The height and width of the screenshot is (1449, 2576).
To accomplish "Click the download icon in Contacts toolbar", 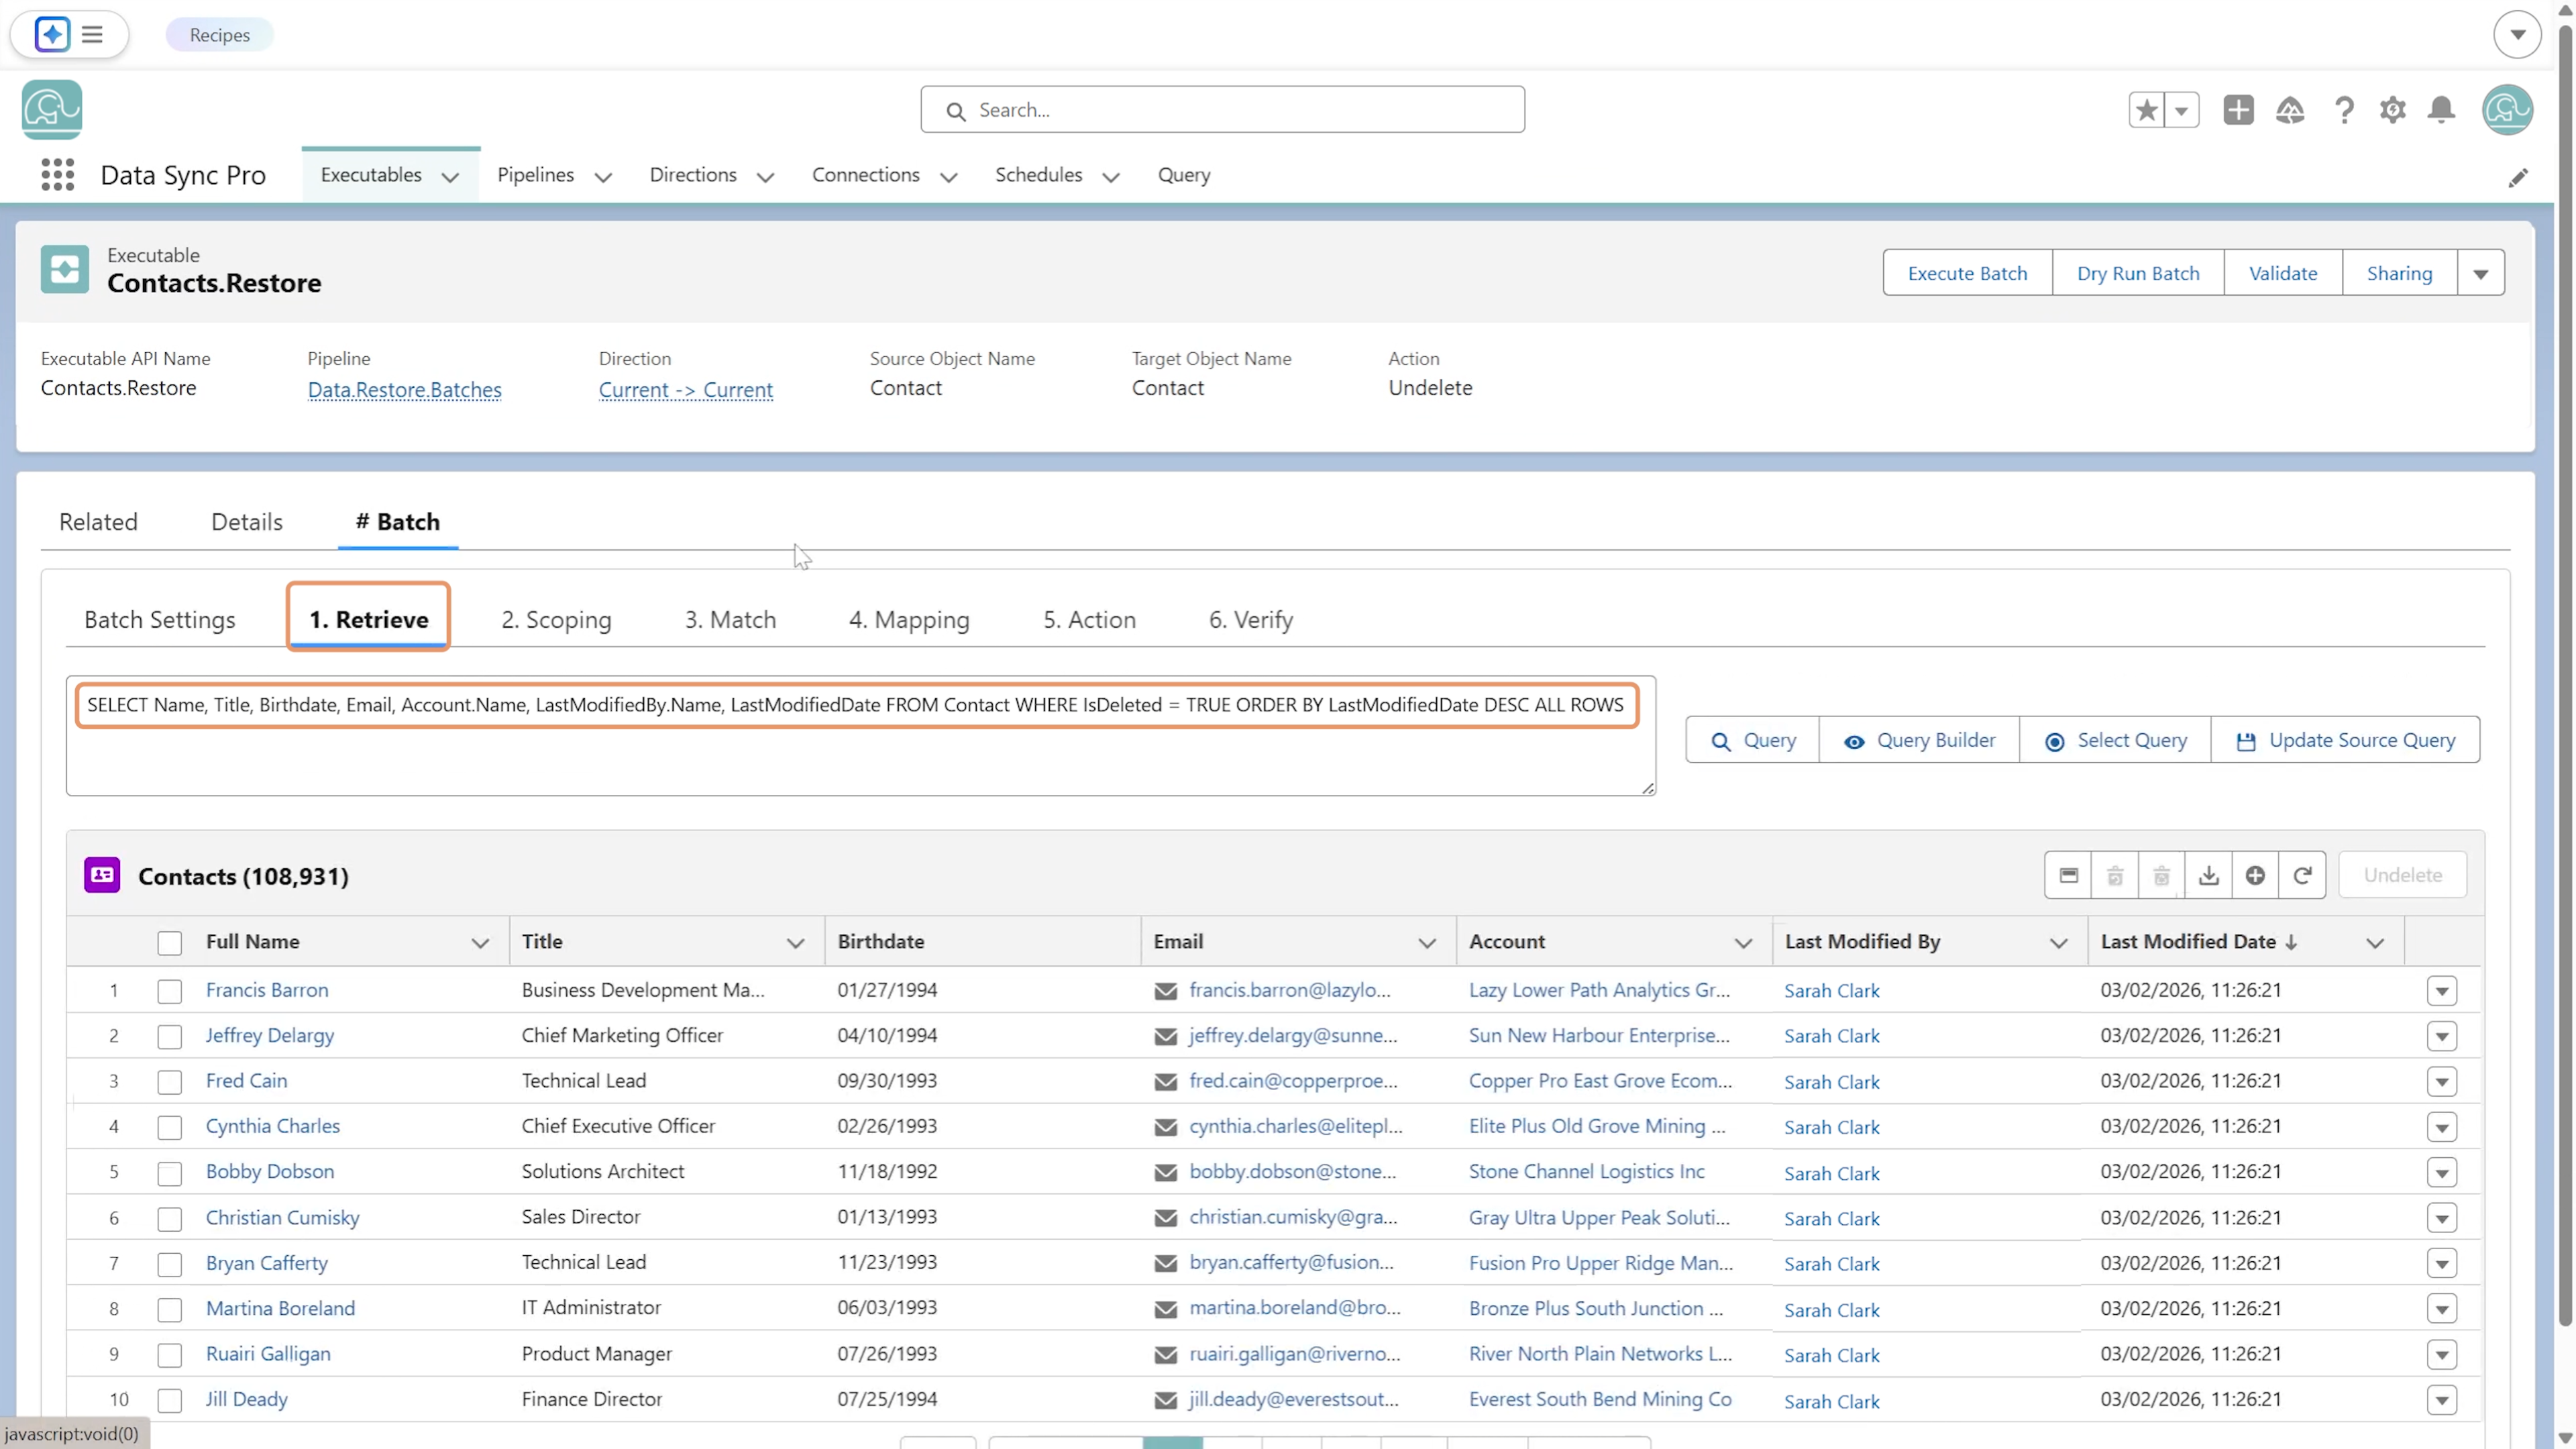I will 2208,876.
